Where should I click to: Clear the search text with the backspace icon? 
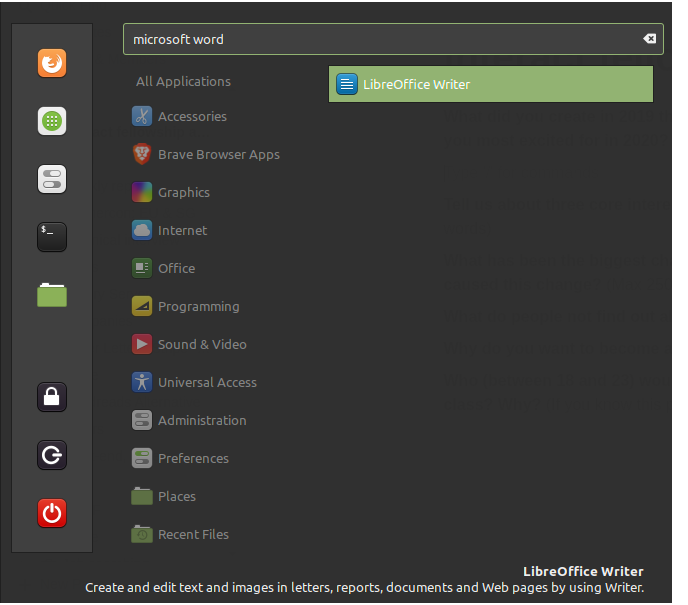click(x=649, y=39)
